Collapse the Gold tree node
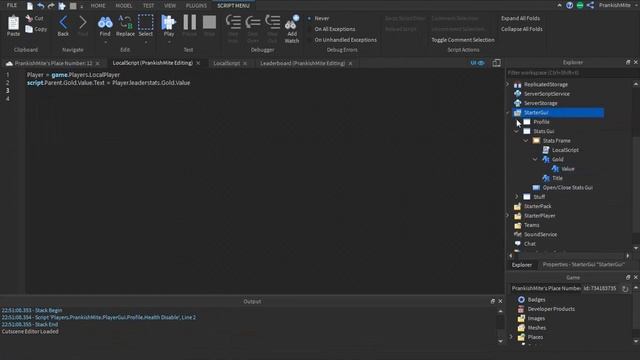The width and height of the screenshot is (640, 360). (535, 159)
